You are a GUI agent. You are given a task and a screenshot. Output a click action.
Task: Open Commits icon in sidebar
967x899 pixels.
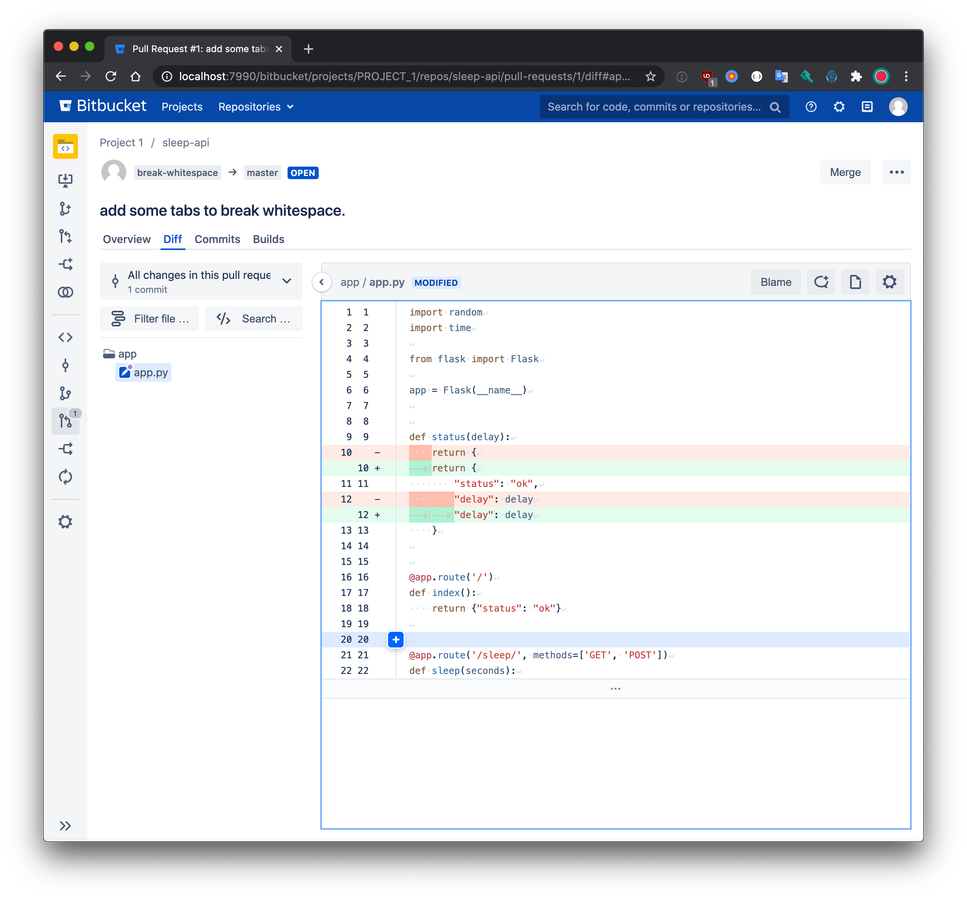click(65, 366)
